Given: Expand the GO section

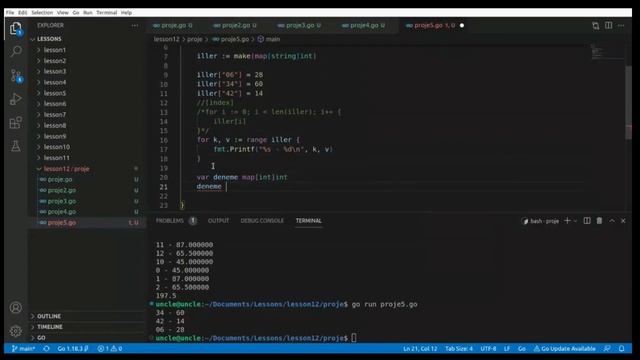Looking at the screenshot, I should [x=41, y=338].
